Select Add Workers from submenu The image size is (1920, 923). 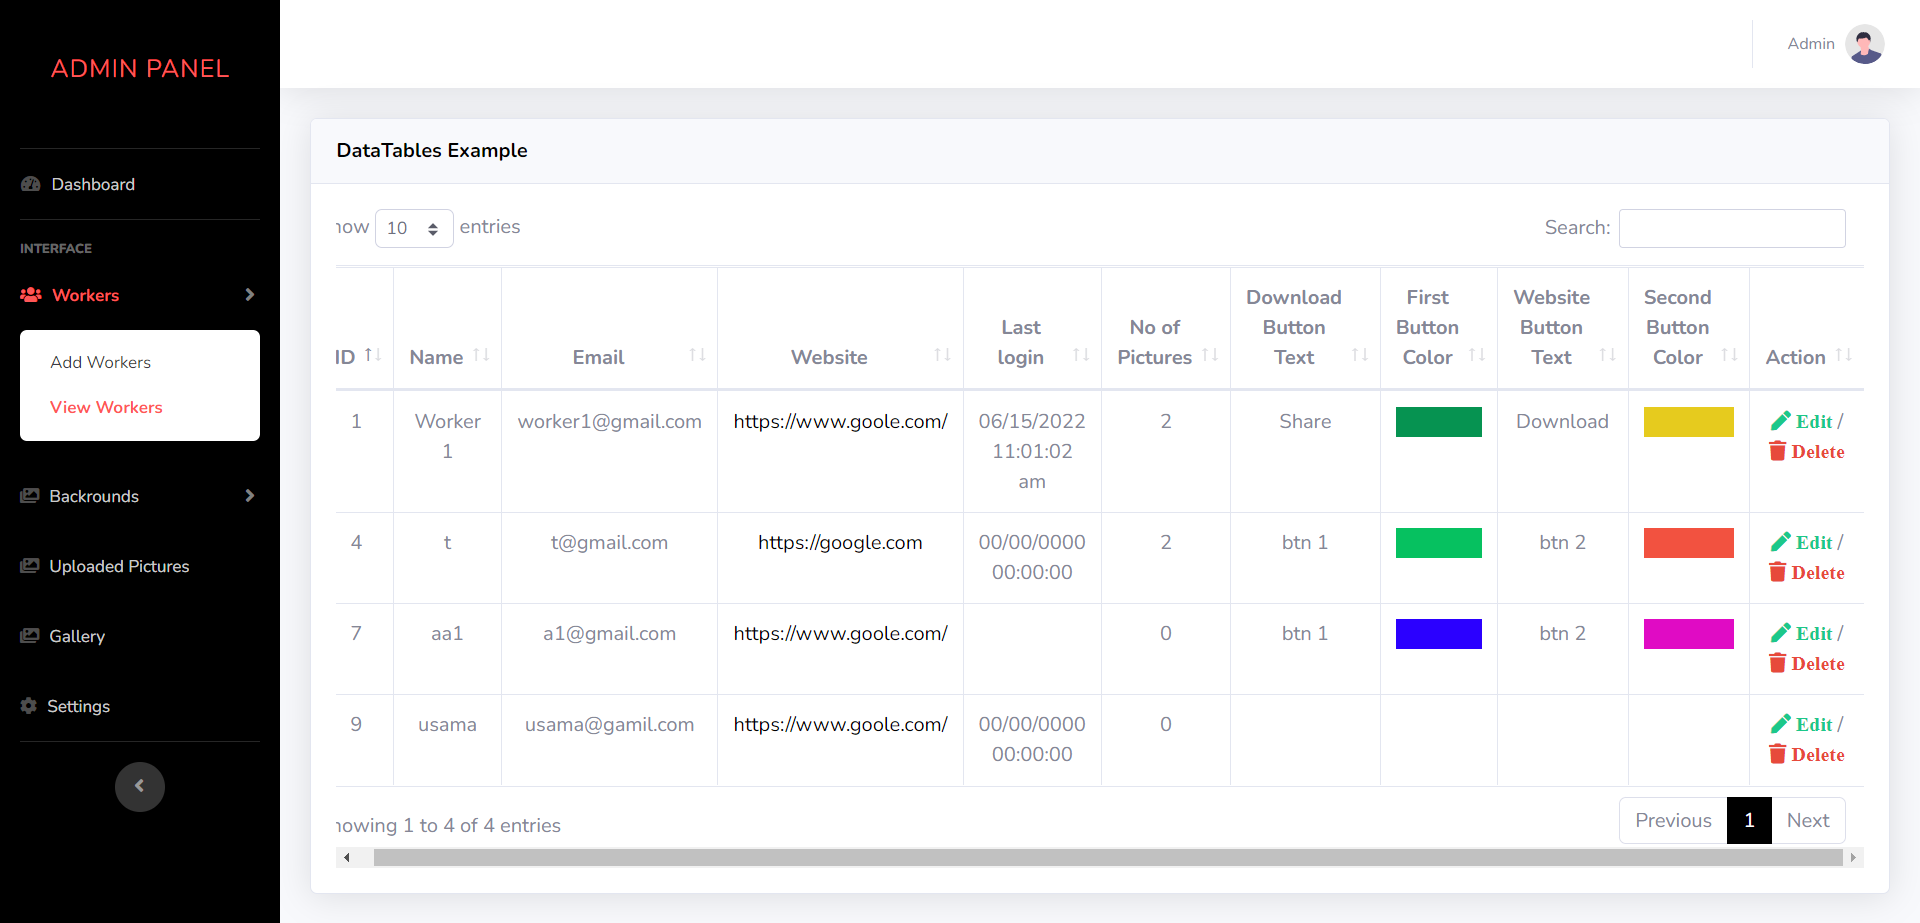click(101, 362)
